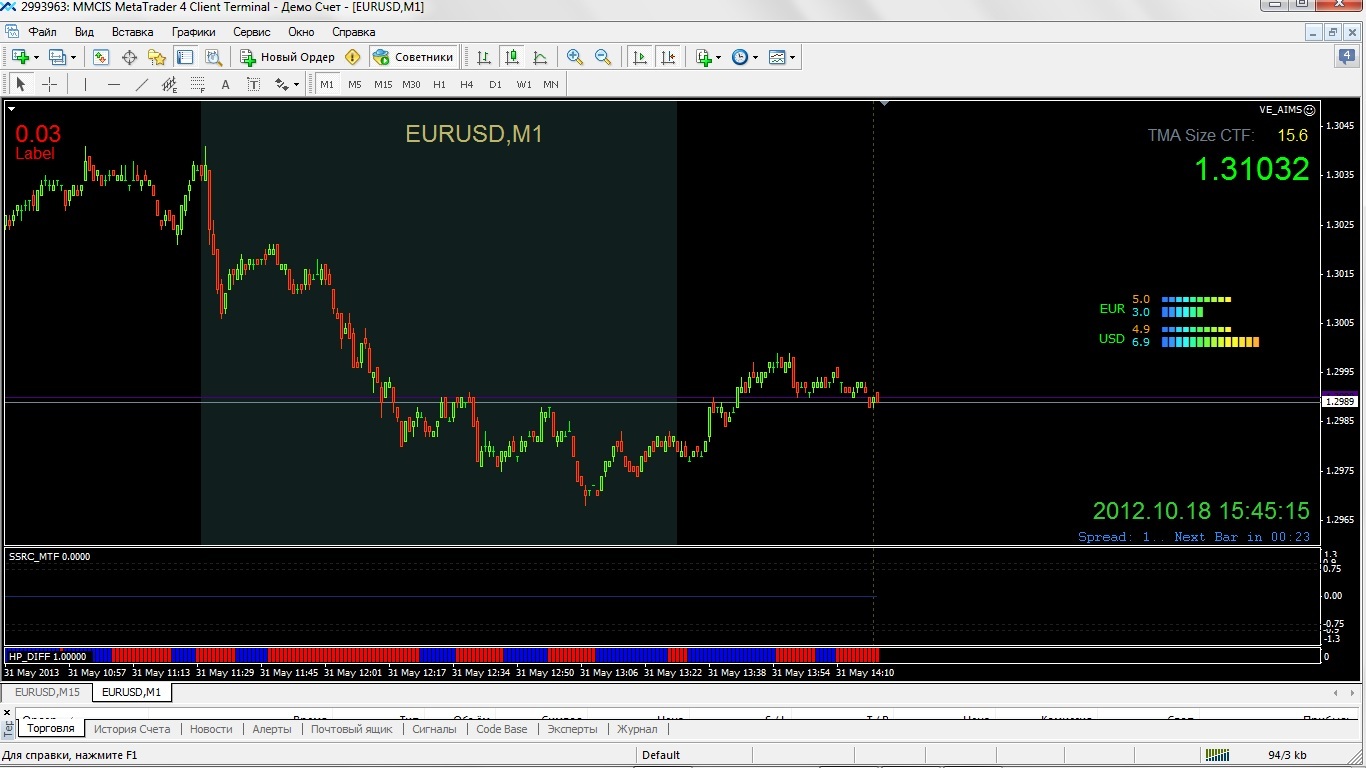
Task: Open the New Chart dropdown arrow
Action: coord(36,57)
